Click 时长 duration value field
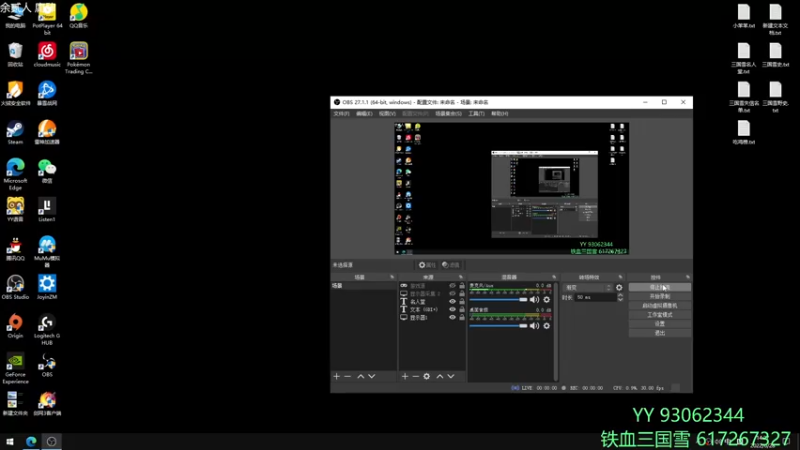This screenshot has width=800, height=450. pyautogui.click(x=595, y=297)
